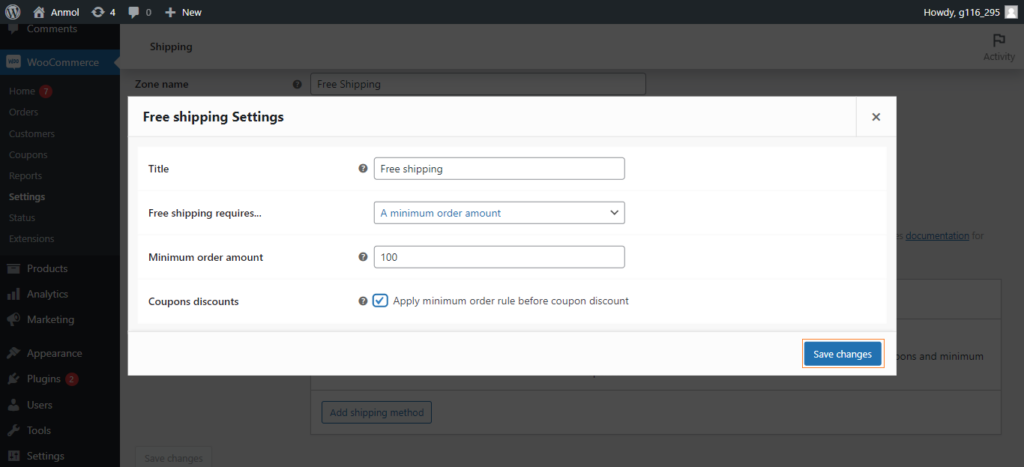The height and width of the screenshot is (467, 1024).
Task: Open WooCommerce Settings submenu item
Action: [x=27, y=197]
